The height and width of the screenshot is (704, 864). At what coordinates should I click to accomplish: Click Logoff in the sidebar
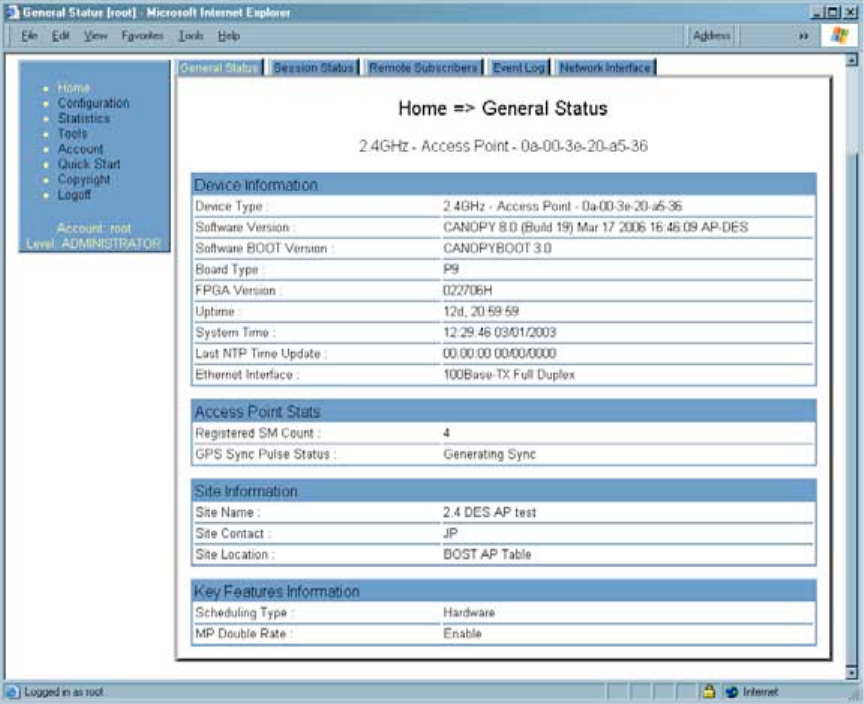[x=74, y=194]
